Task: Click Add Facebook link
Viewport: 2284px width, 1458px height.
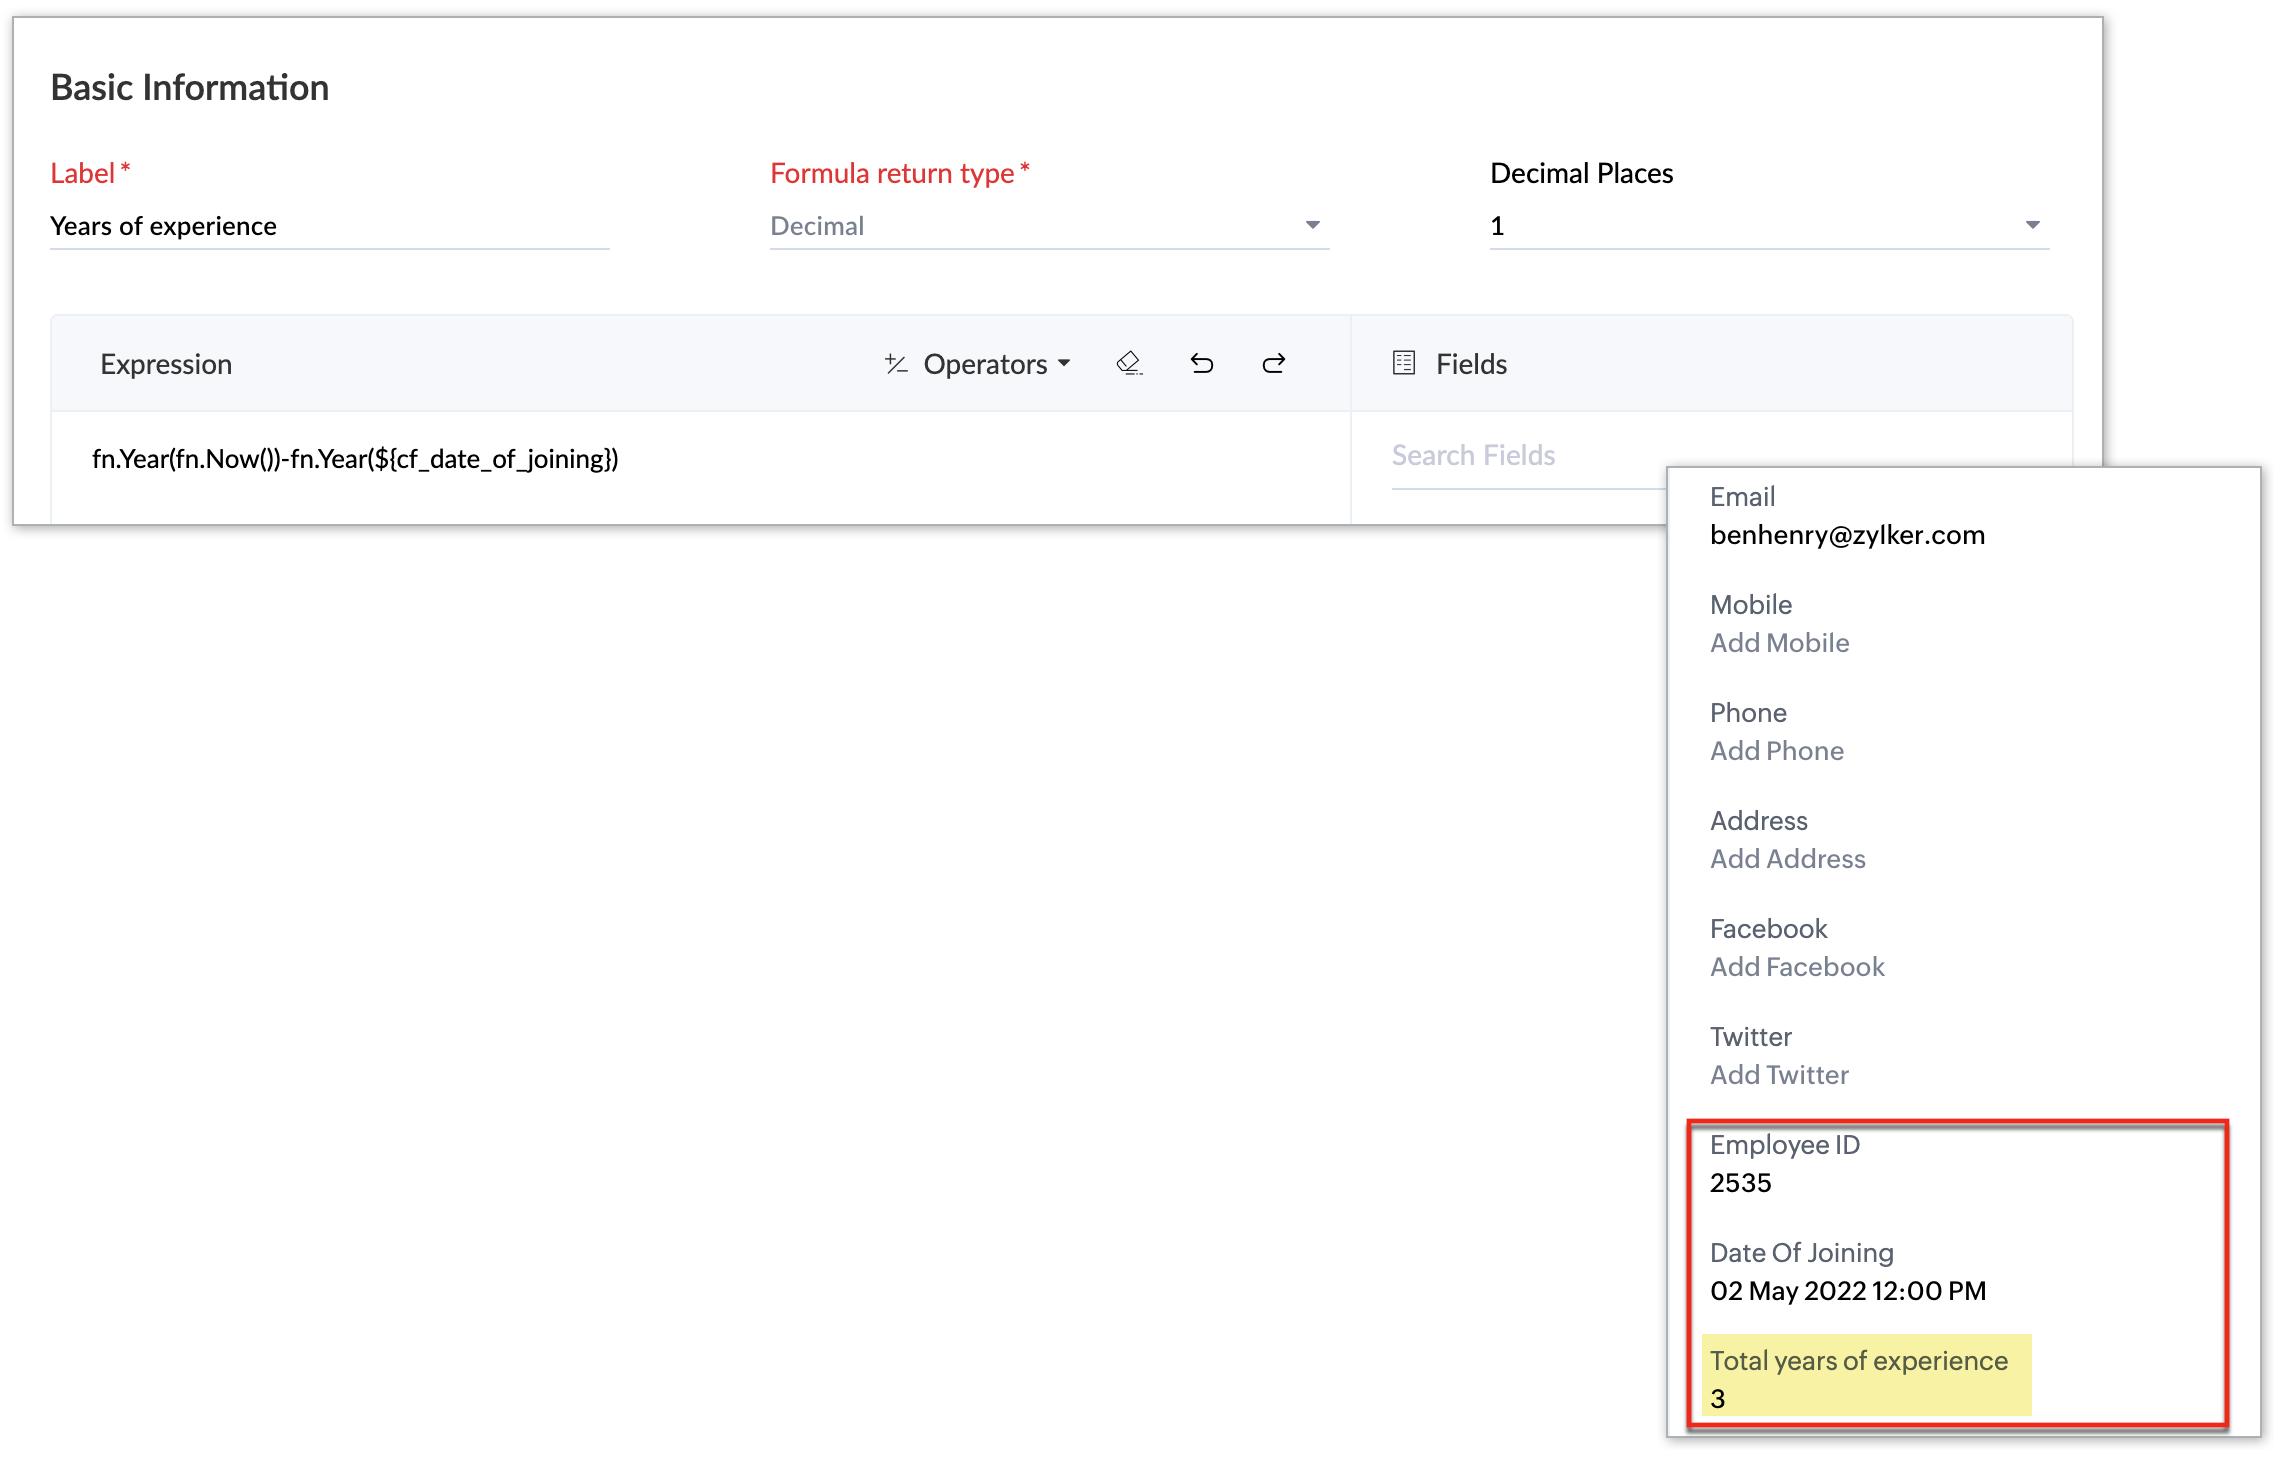Action: click(1796, 967)
